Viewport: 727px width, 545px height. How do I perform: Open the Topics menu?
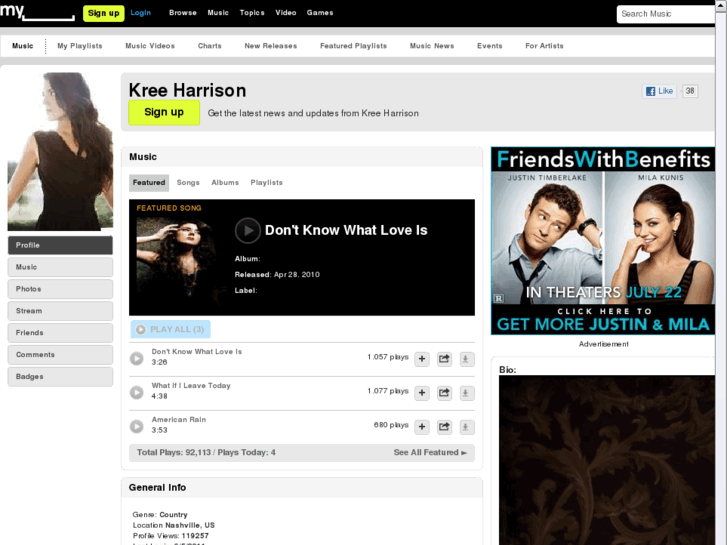252,13
